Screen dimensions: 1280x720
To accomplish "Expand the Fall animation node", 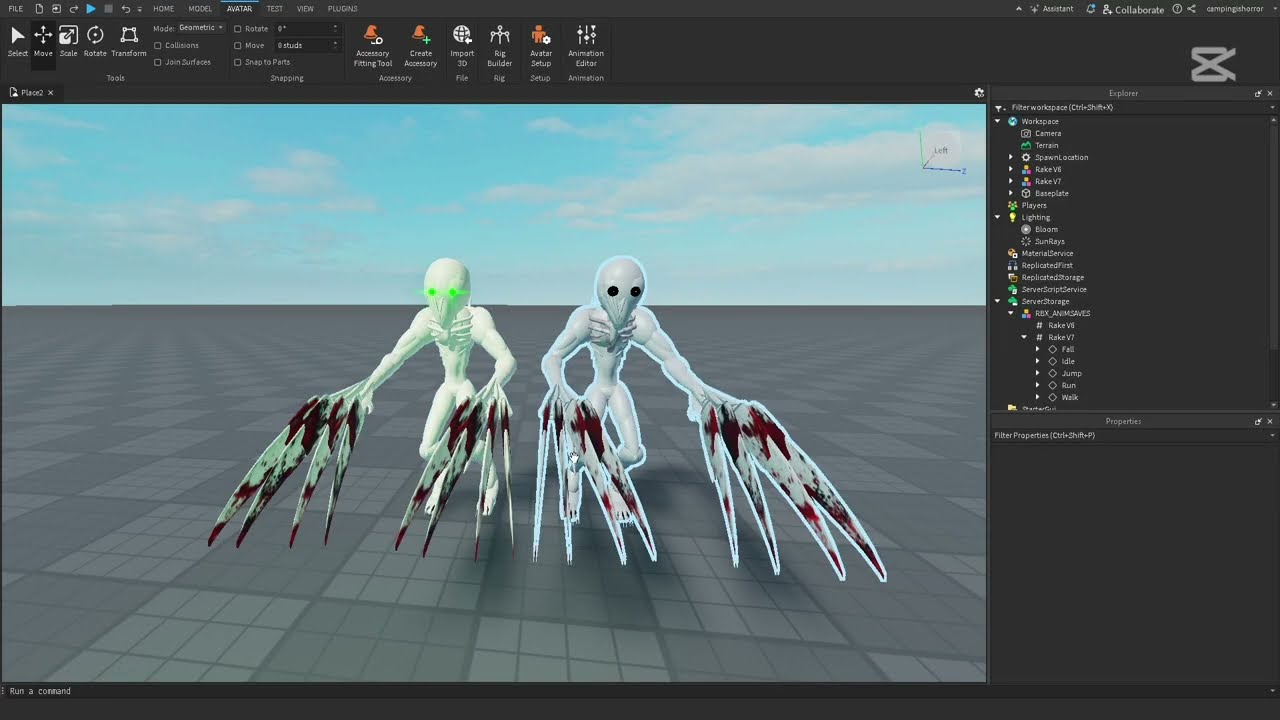I will (1037, 349).
